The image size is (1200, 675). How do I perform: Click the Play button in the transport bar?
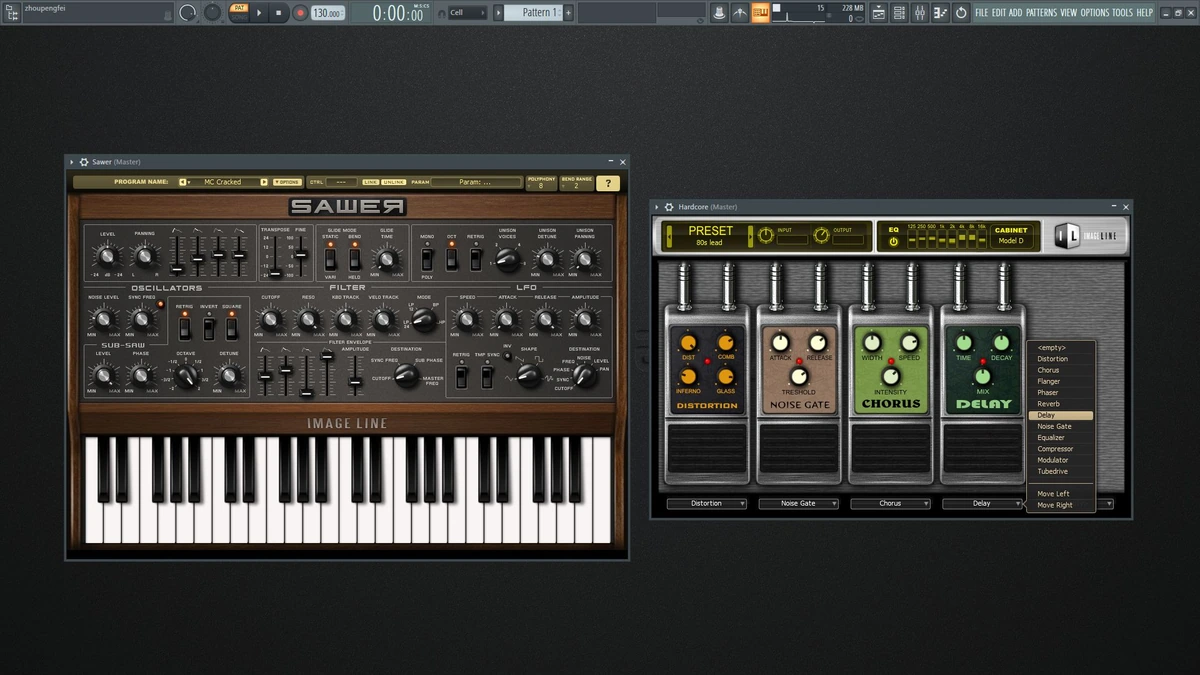pyautogui.click(x=260, y=13)
